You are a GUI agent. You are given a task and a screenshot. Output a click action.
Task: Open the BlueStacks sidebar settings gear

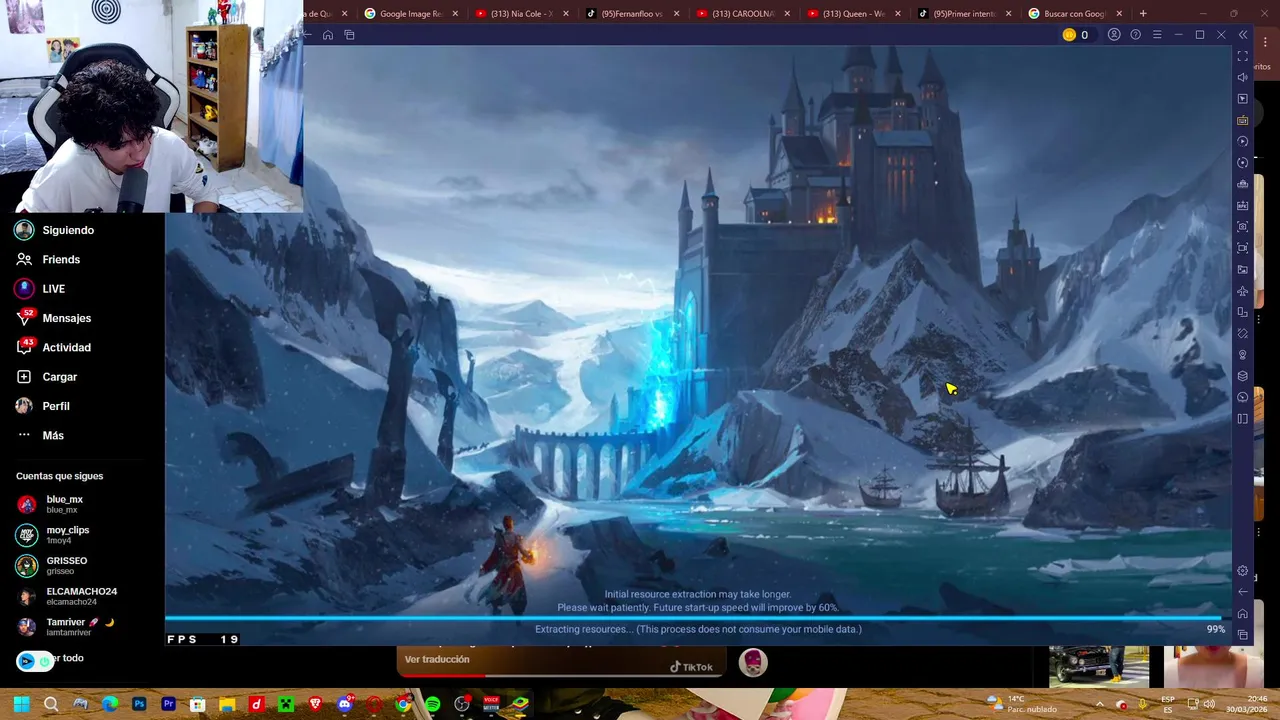[x=1243, y=571]
